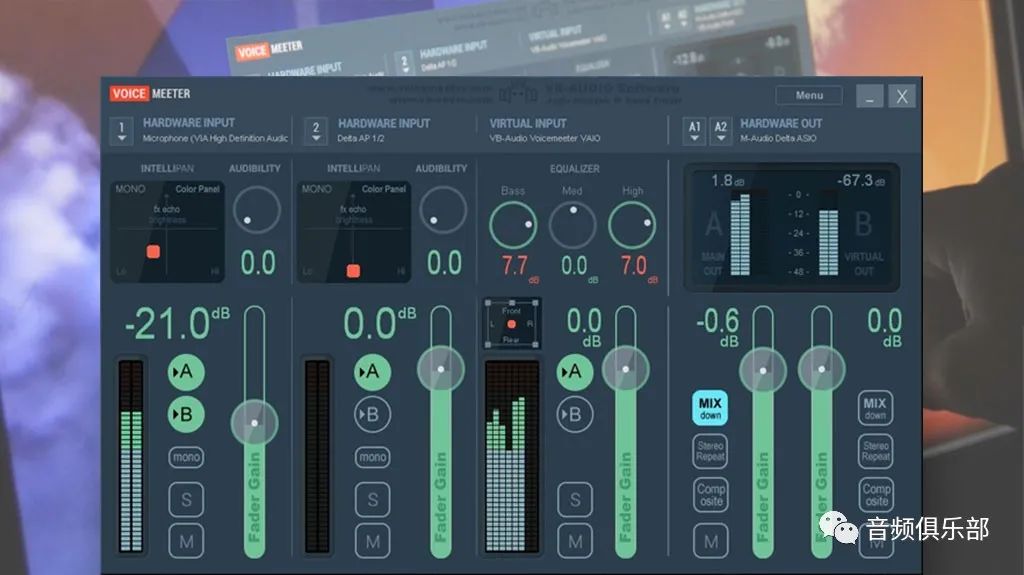Solo hardware input 1 strip
The width and height of the screenshot is (1024, 575).
186,500
